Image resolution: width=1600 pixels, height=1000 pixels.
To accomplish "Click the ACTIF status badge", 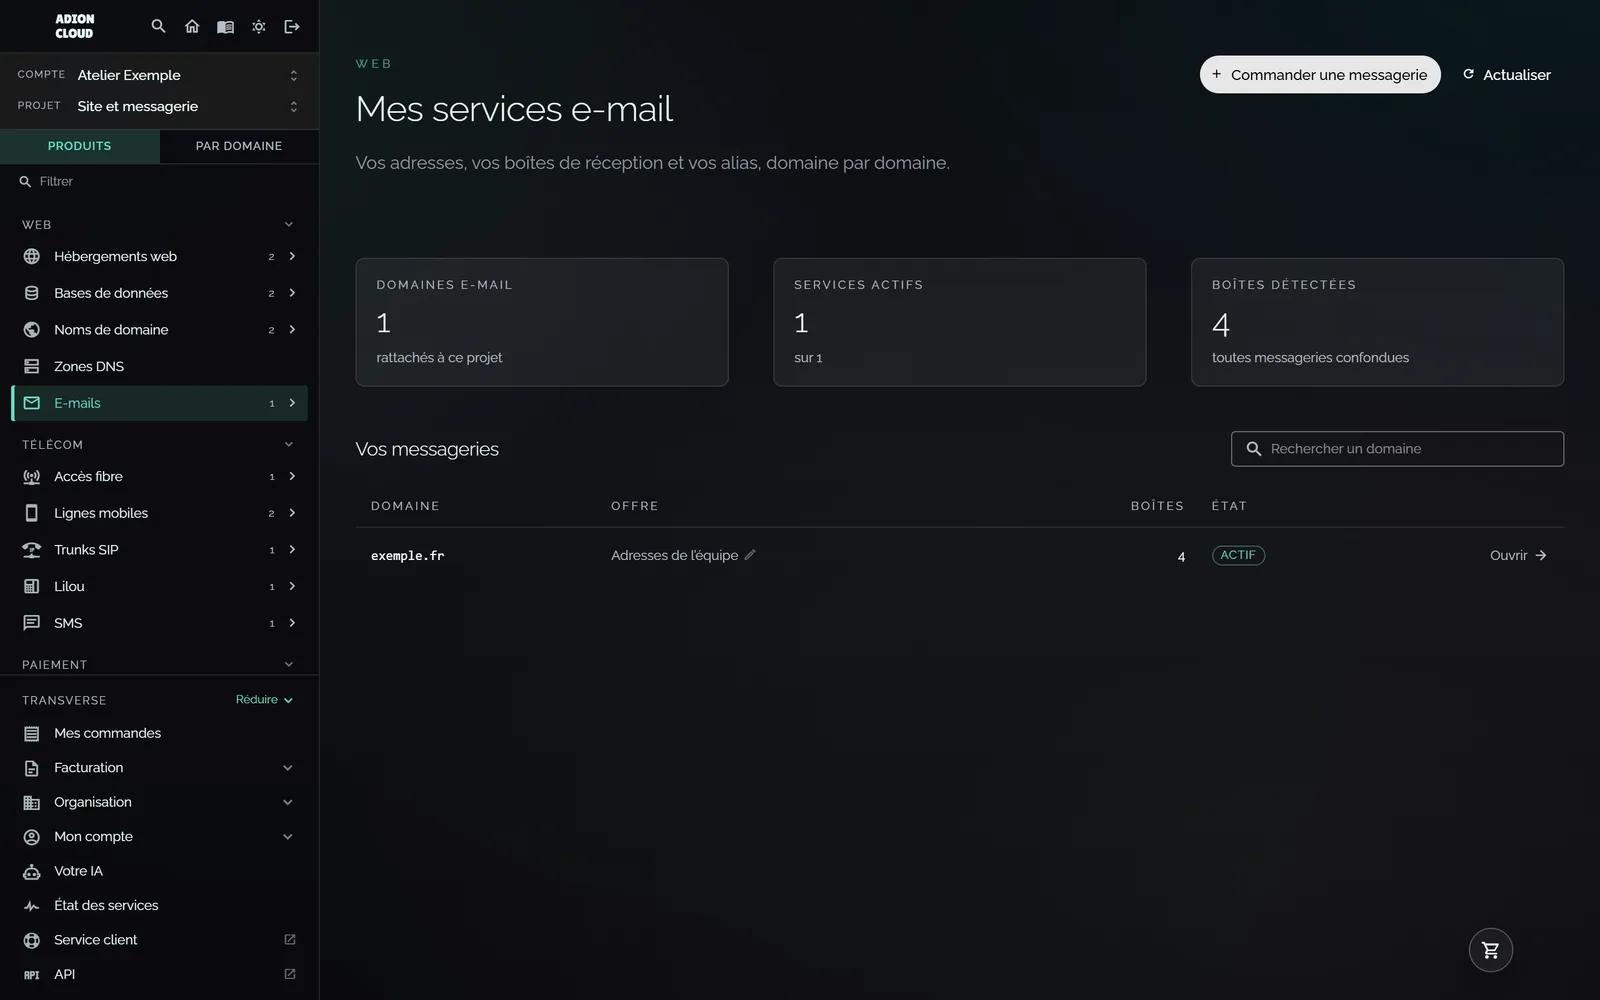I will (x=1238, y=555).
